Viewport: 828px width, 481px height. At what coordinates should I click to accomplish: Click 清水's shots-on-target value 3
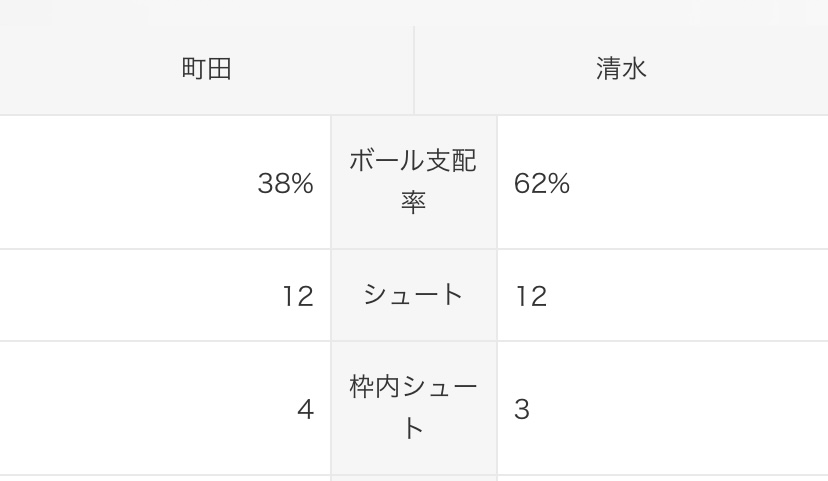coord(522,410)
